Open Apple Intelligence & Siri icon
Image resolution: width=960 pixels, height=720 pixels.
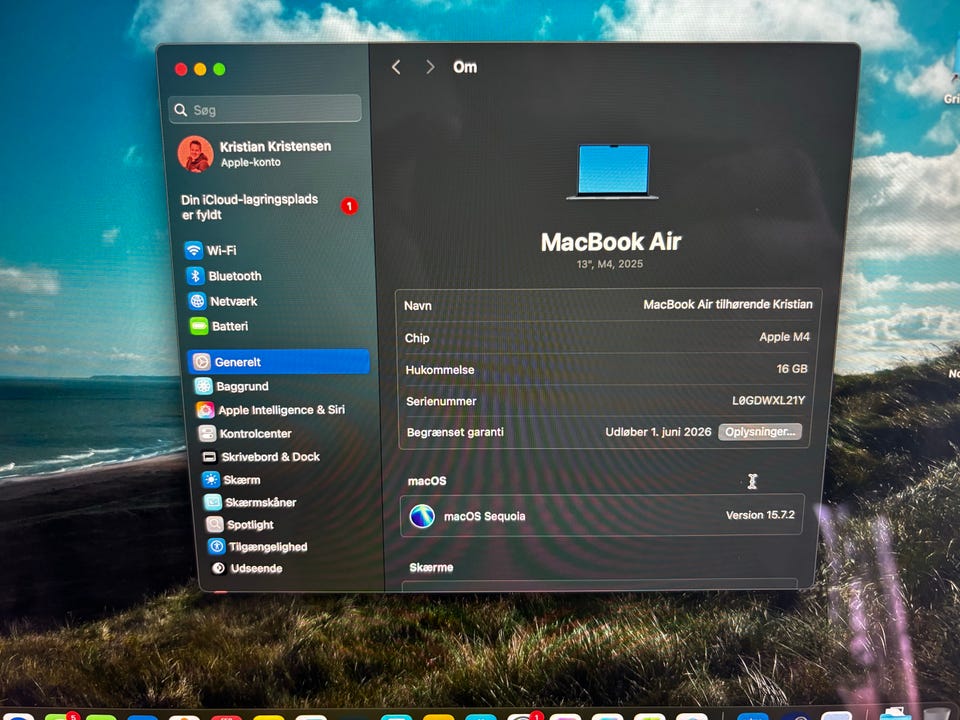(x=205, y=410)
